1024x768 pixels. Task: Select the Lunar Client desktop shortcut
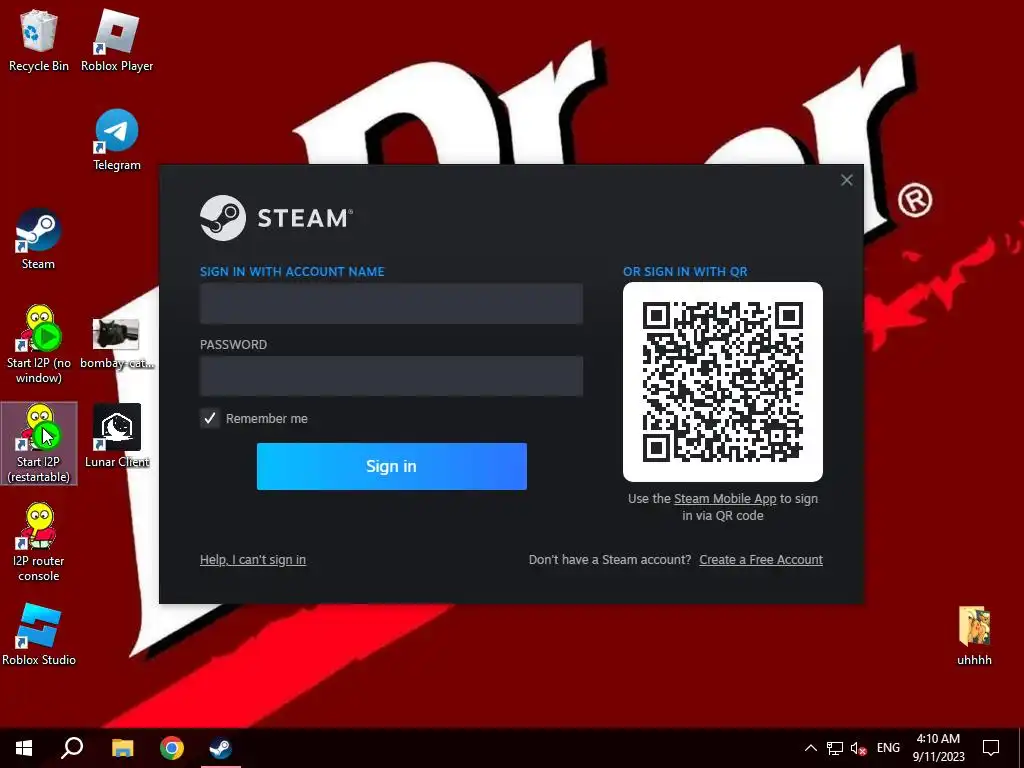click(x=117, y=436)
